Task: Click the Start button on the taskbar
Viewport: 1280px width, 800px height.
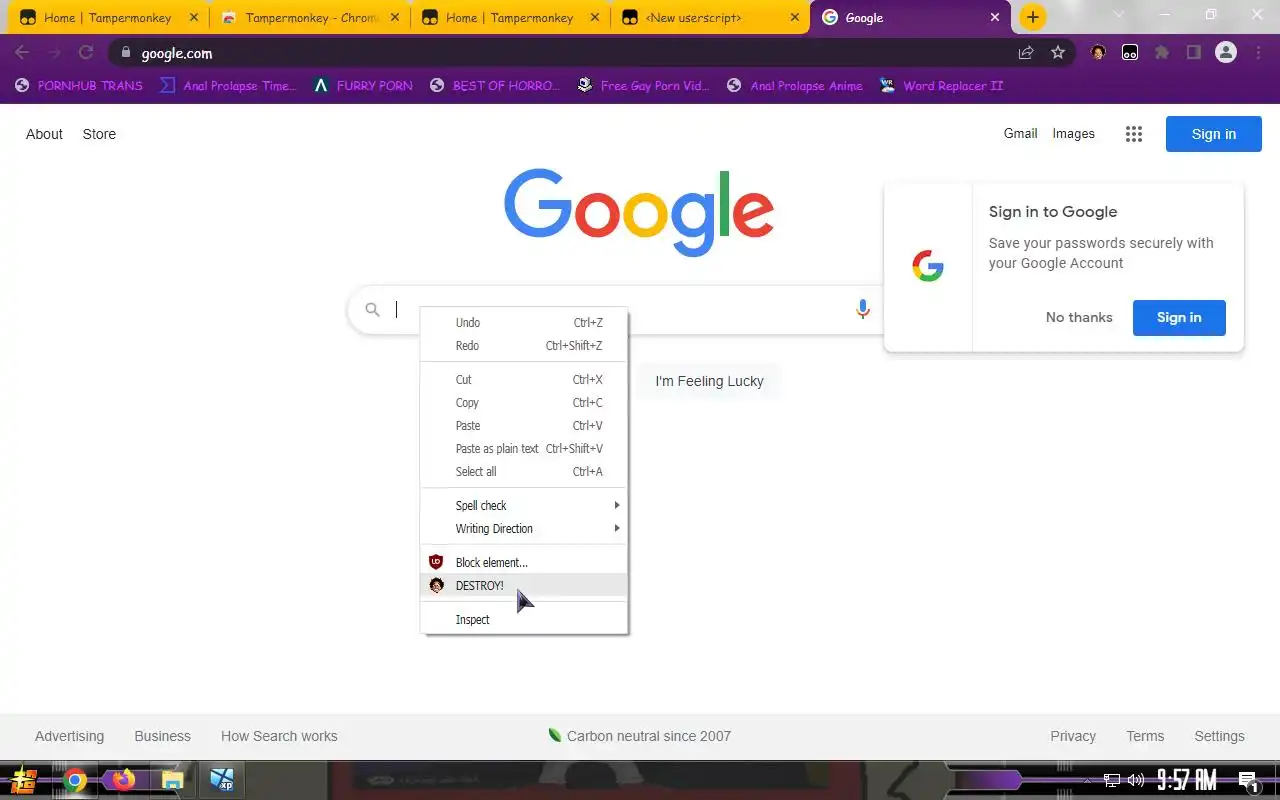Action: [x=24, y=780]
